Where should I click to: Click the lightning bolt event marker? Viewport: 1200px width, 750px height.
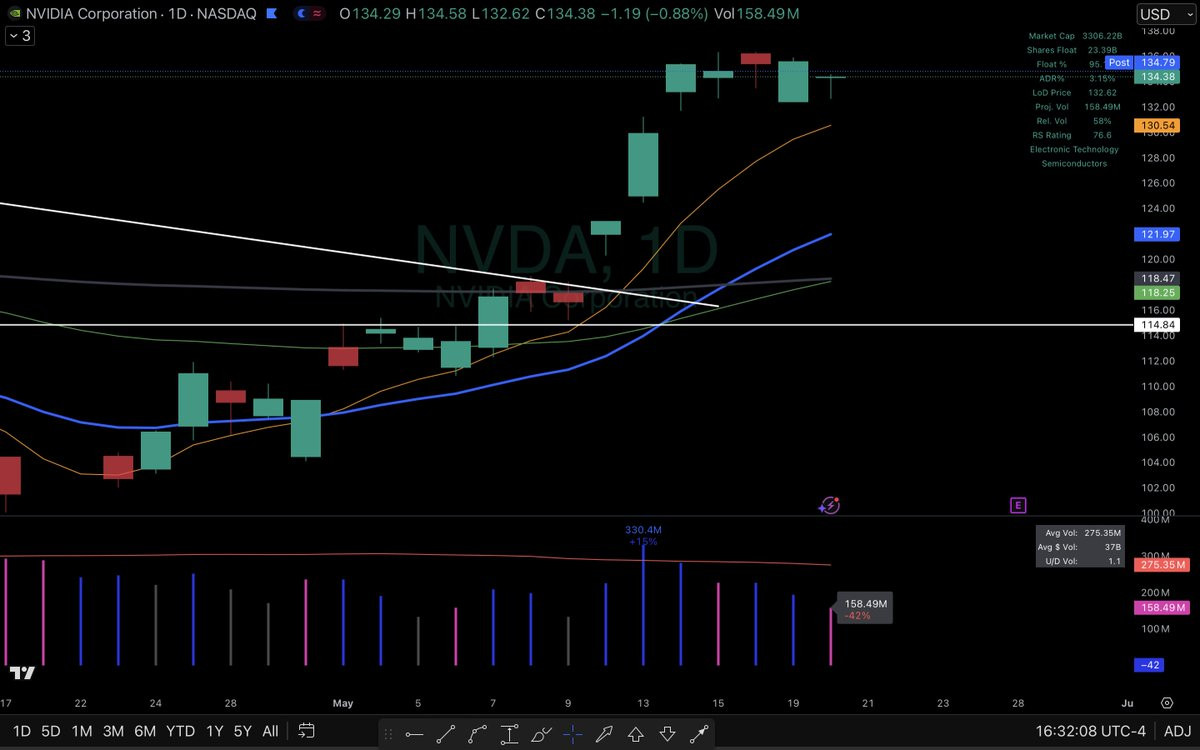829,505
